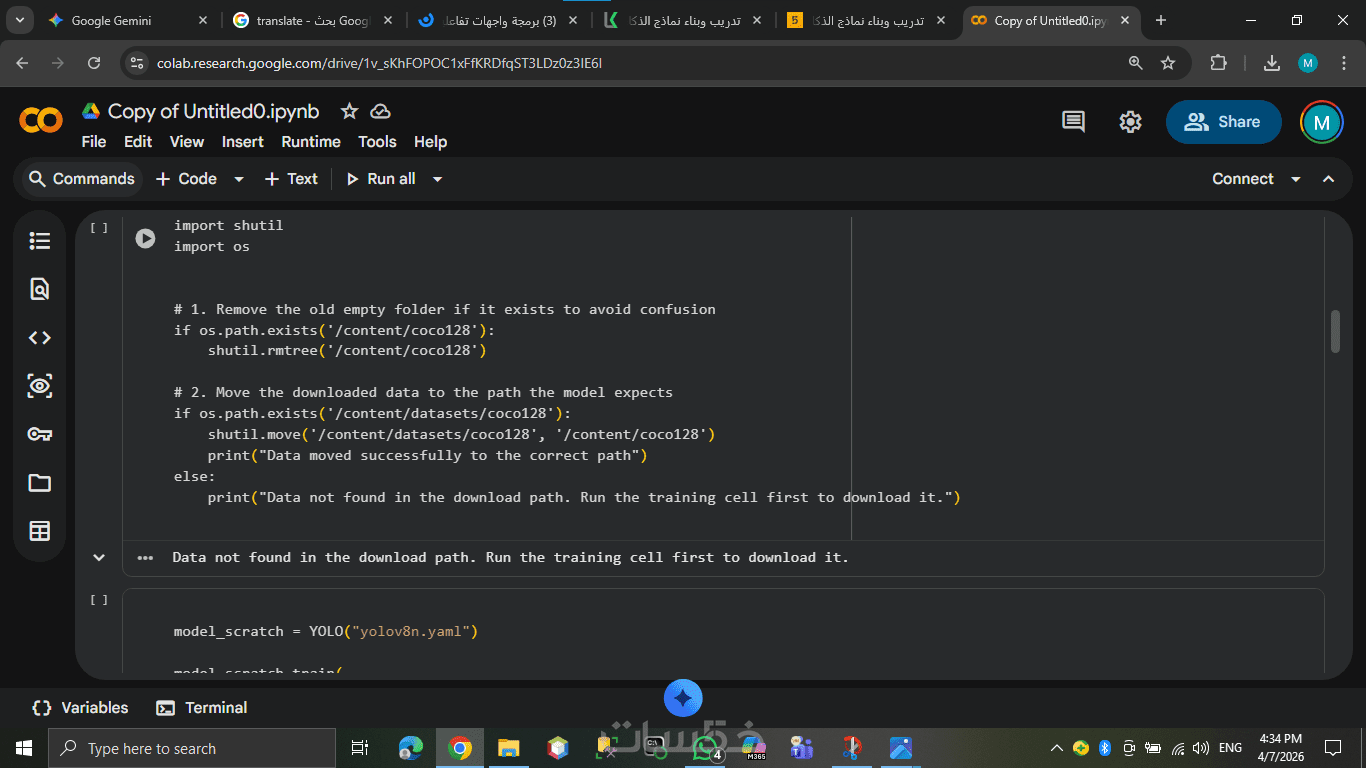Open the comments panel icon
The image size is (1366, 768).
click(x=1073, y=122)
